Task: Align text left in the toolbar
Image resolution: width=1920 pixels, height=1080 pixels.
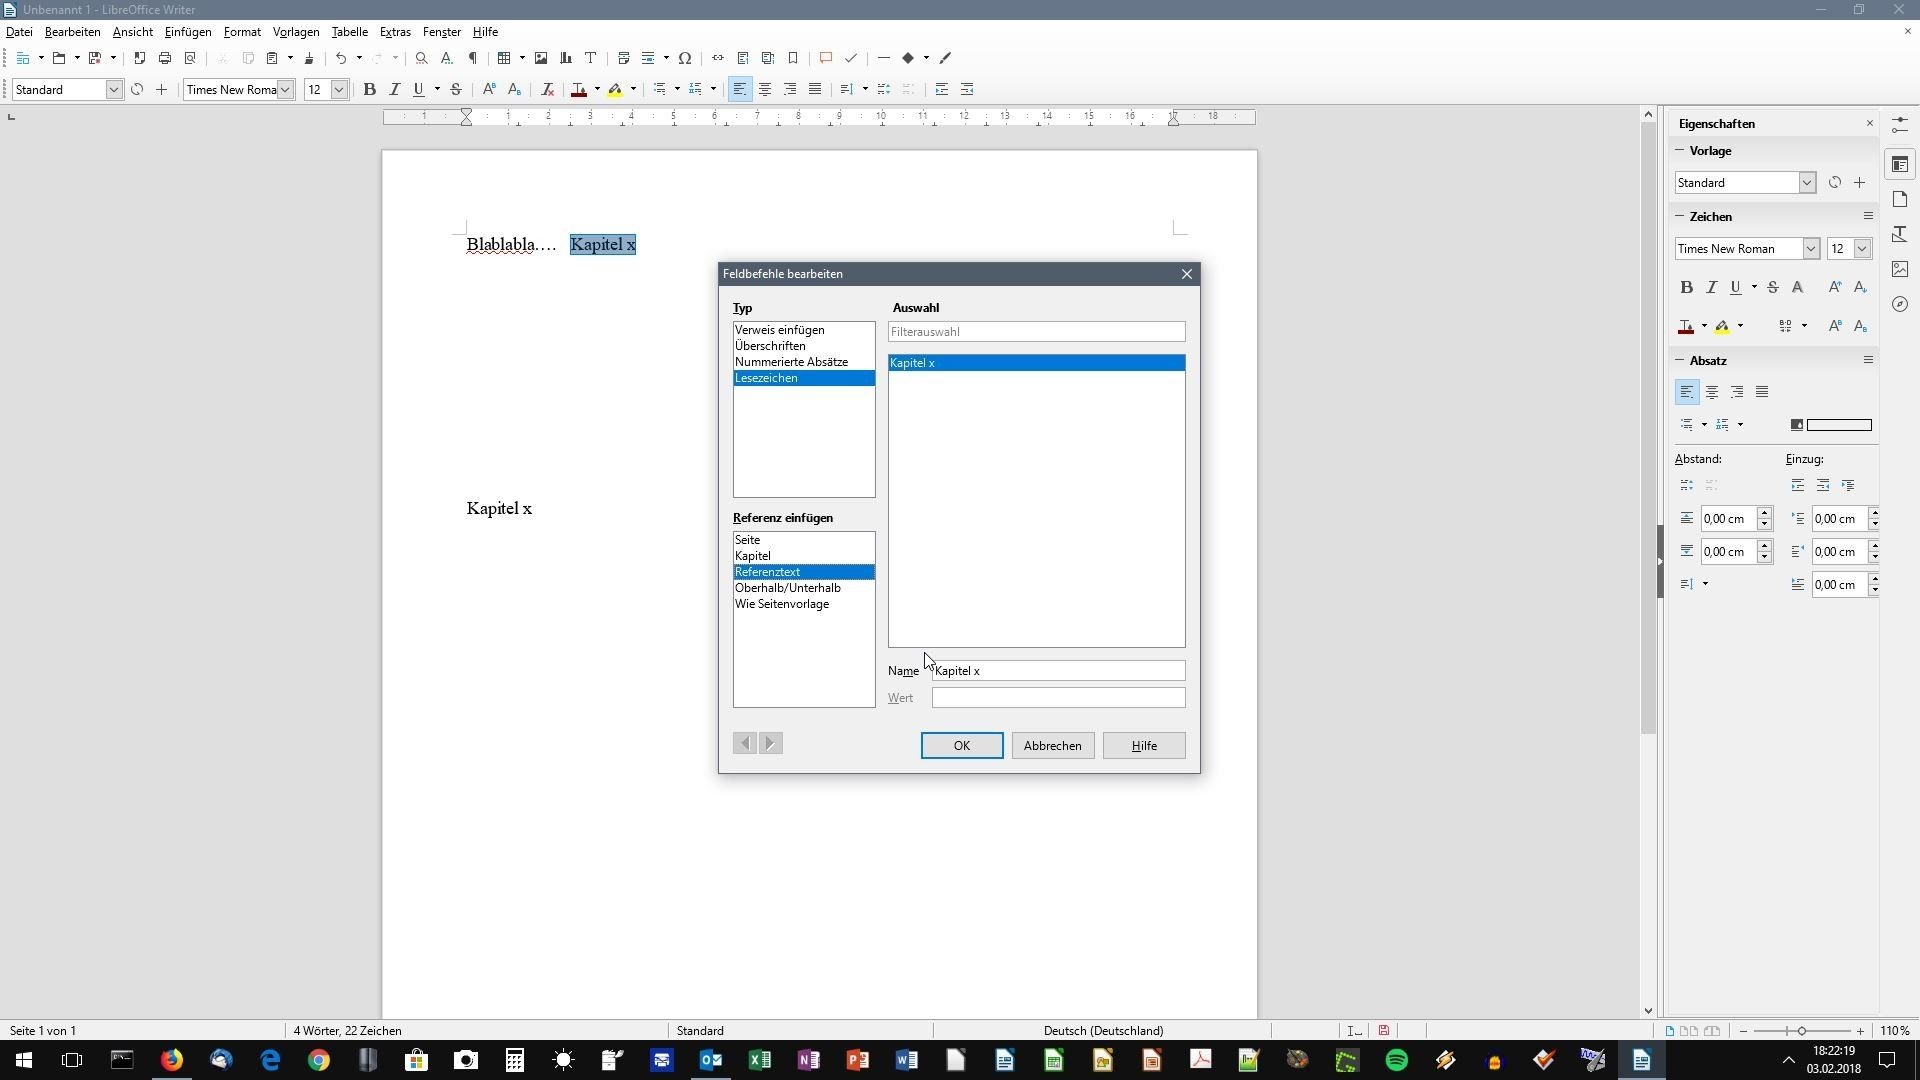Action: point(739,89)
